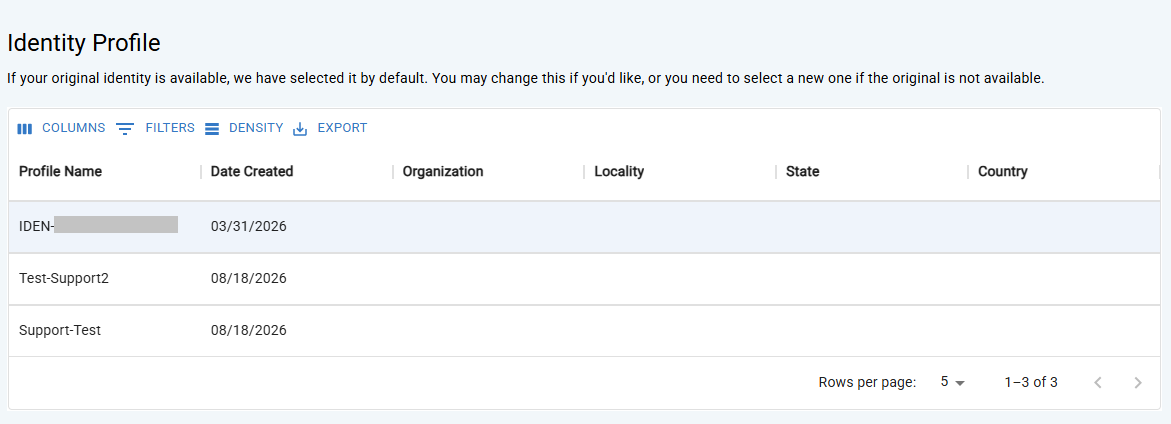
Task: Open the Rows per page dropdown
Action: point(952,382)
